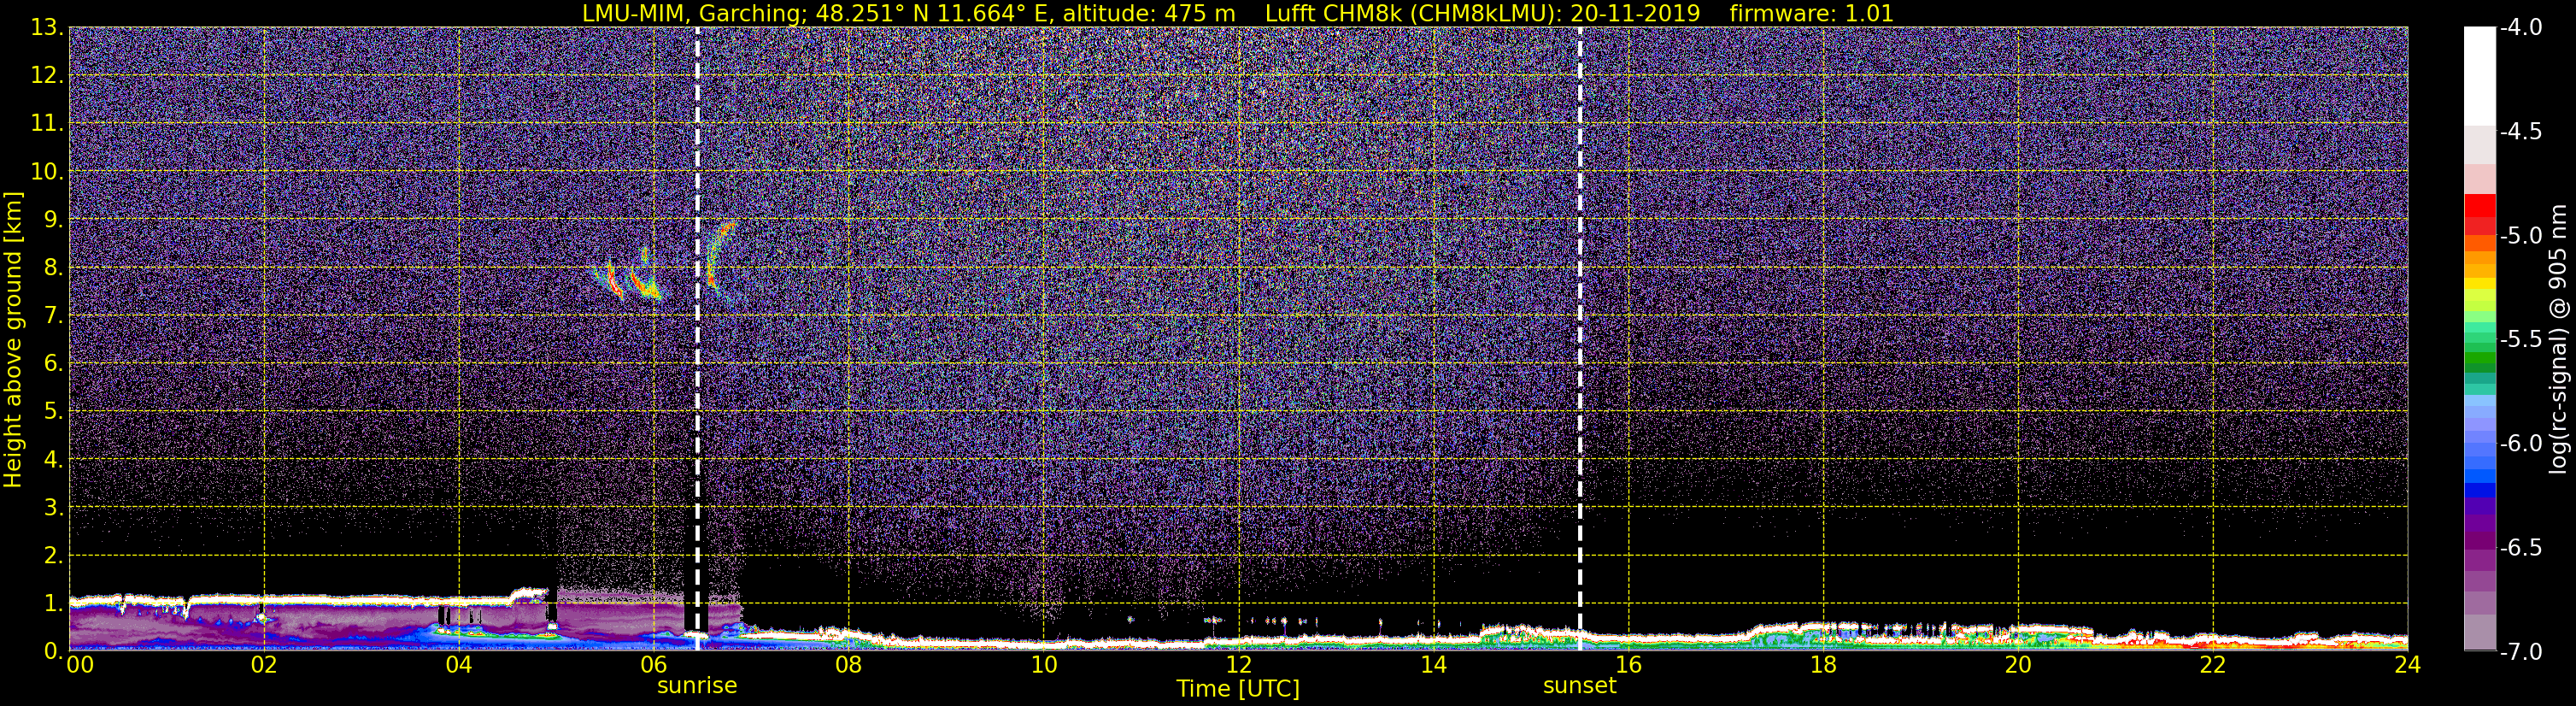Click the '14' tick label on the time axis
Screen dimensions: 2576x706
tap(1433, 665)
